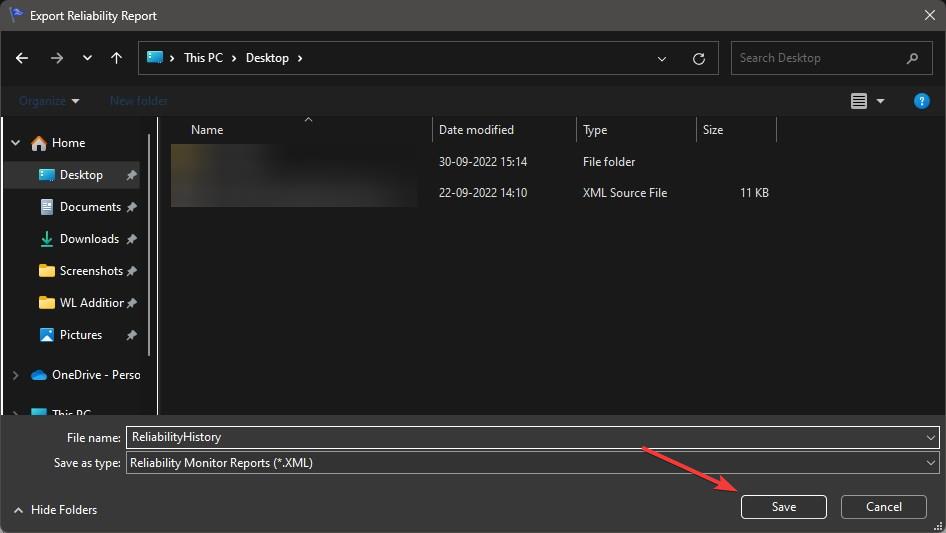Screen dimensions: 946x533
Task: Open File name history dropdown arrow
Action: 930,438
